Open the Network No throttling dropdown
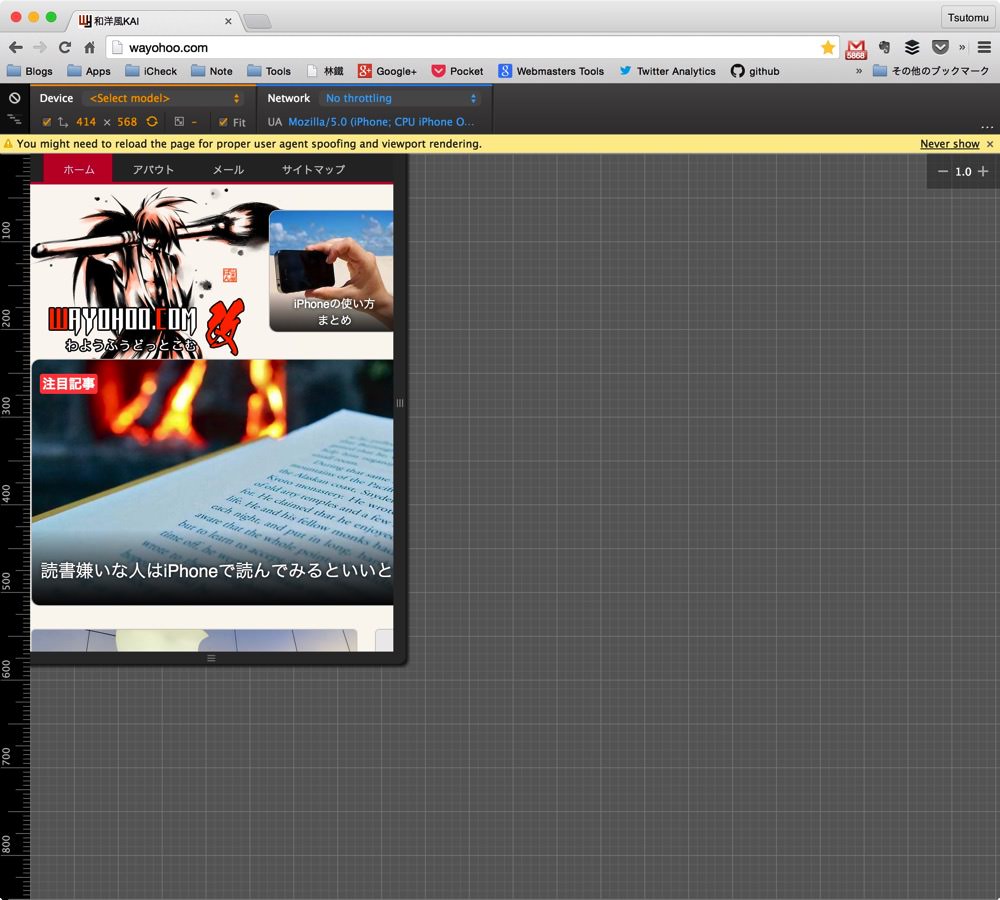 pyautogui.click(x=400, y=98)
